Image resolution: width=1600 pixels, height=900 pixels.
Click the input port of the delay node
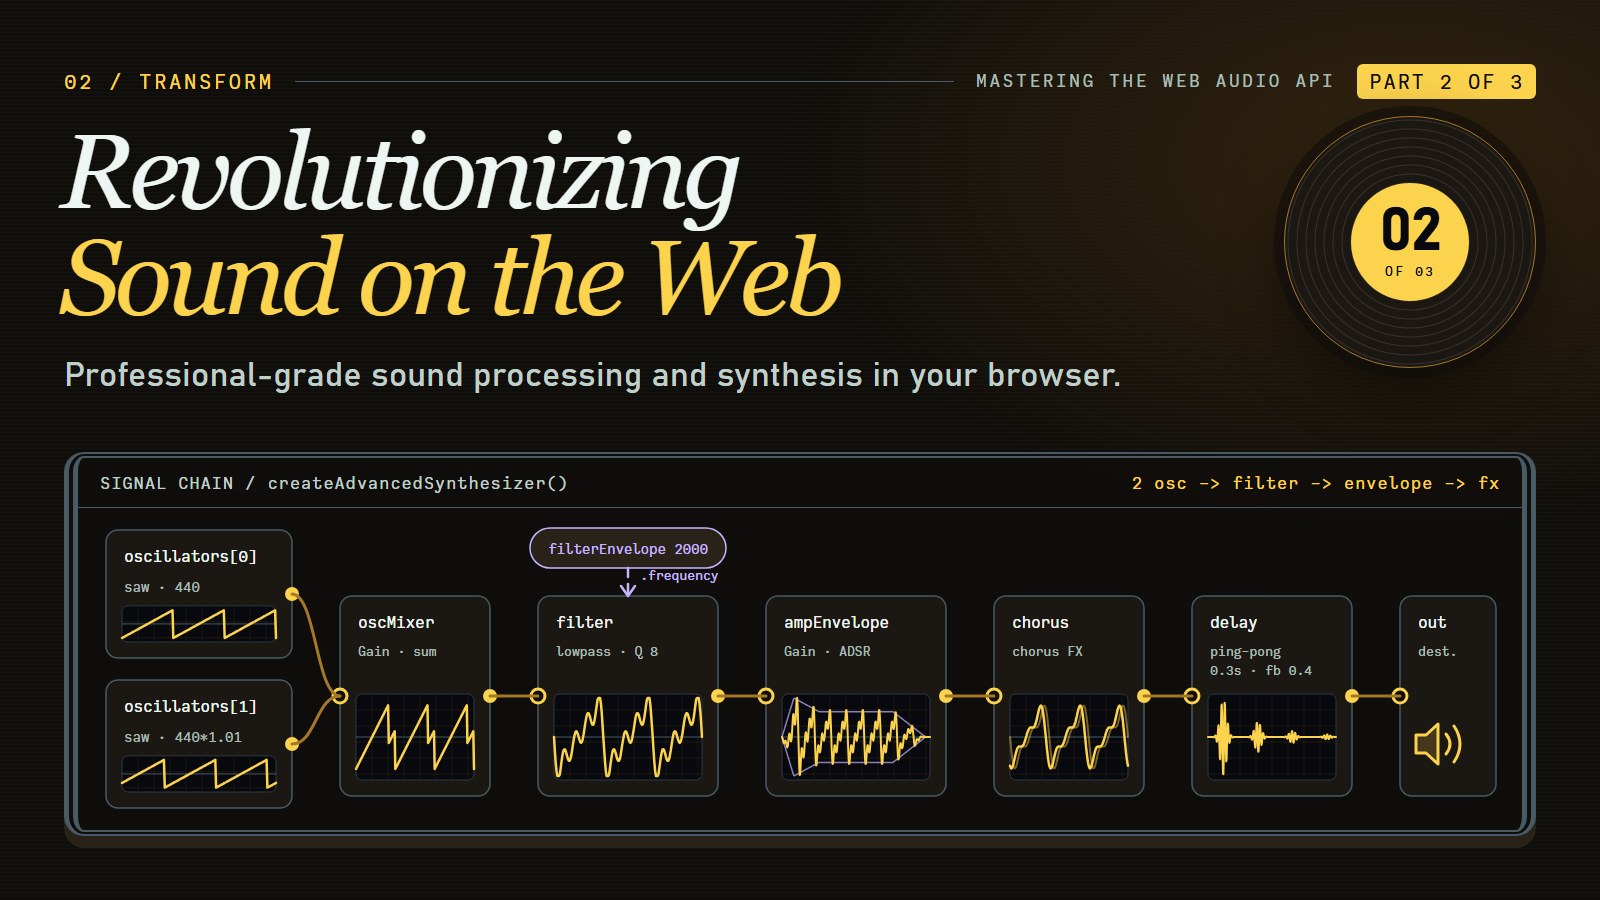tap(1192, 696)
